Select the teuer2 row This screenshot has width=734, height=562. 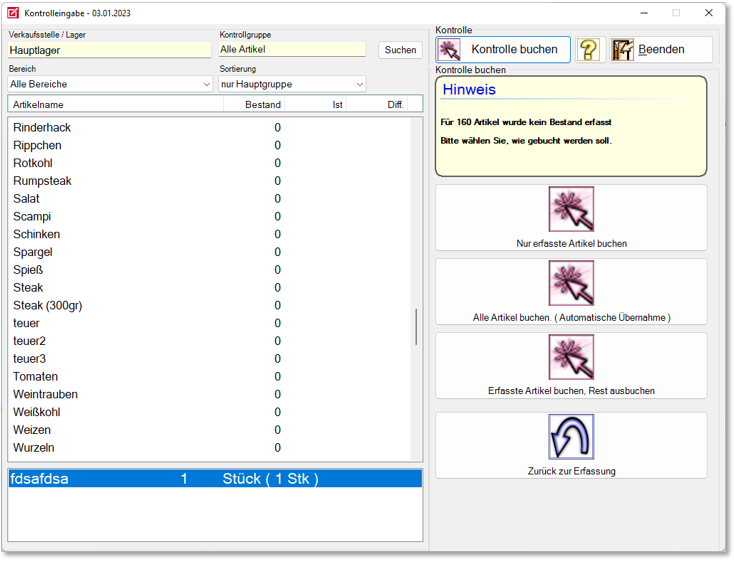pyautogui.click(x=209, y=341)
